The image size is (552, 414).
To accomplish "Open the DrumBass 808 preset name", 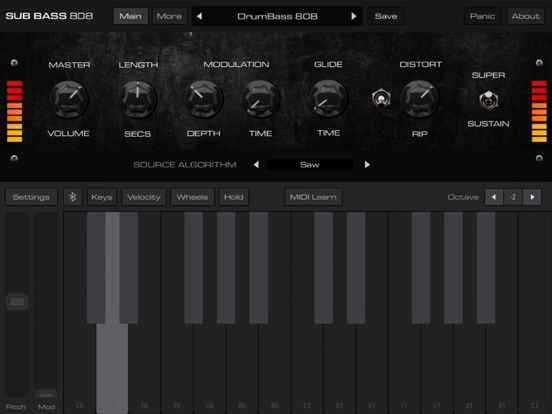I will coord(277,16).
